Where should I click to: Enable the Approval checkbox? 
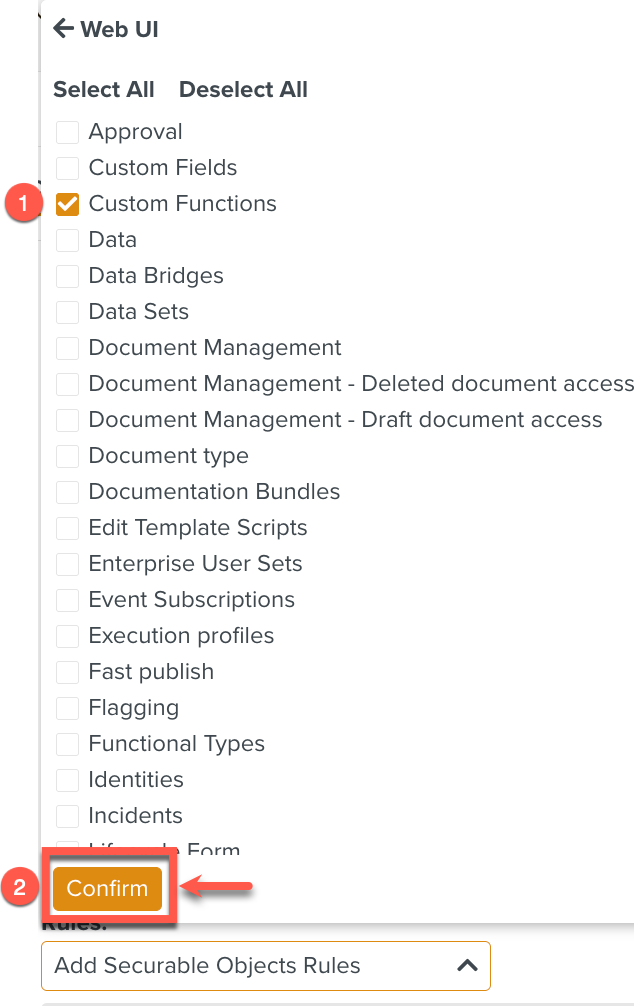67,131
